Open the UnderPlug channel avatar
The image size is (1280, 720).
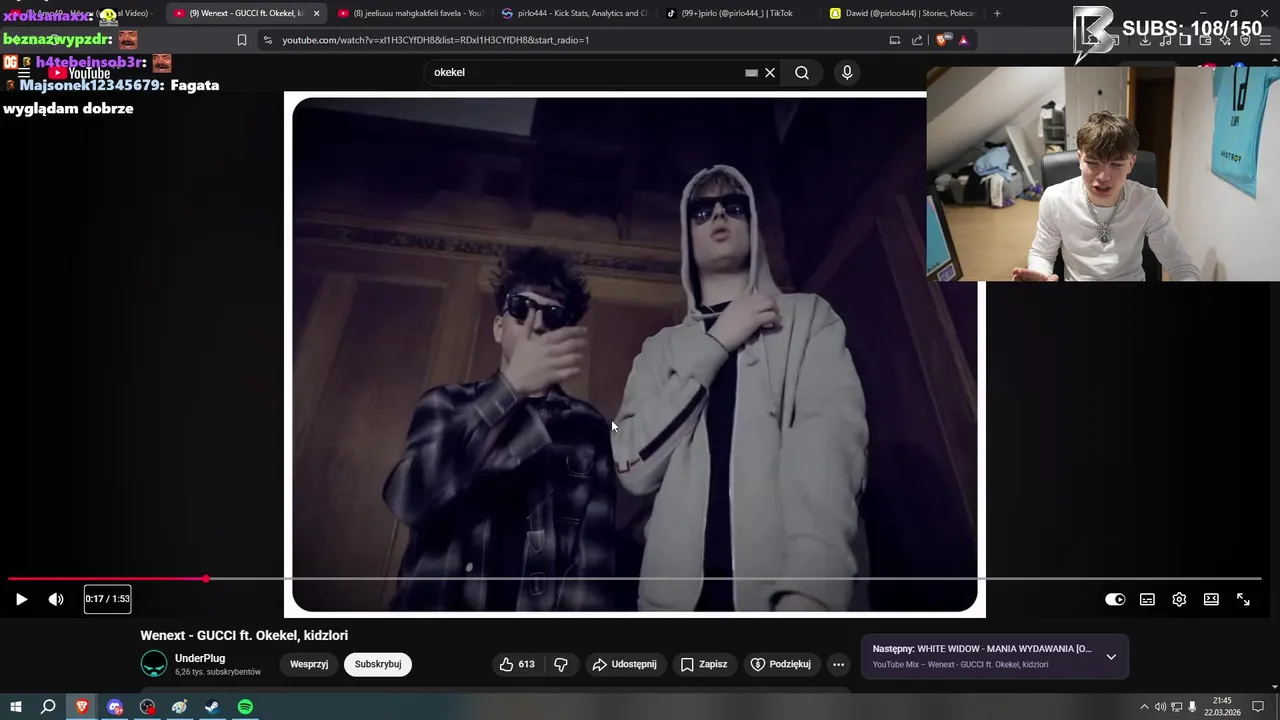154,664
